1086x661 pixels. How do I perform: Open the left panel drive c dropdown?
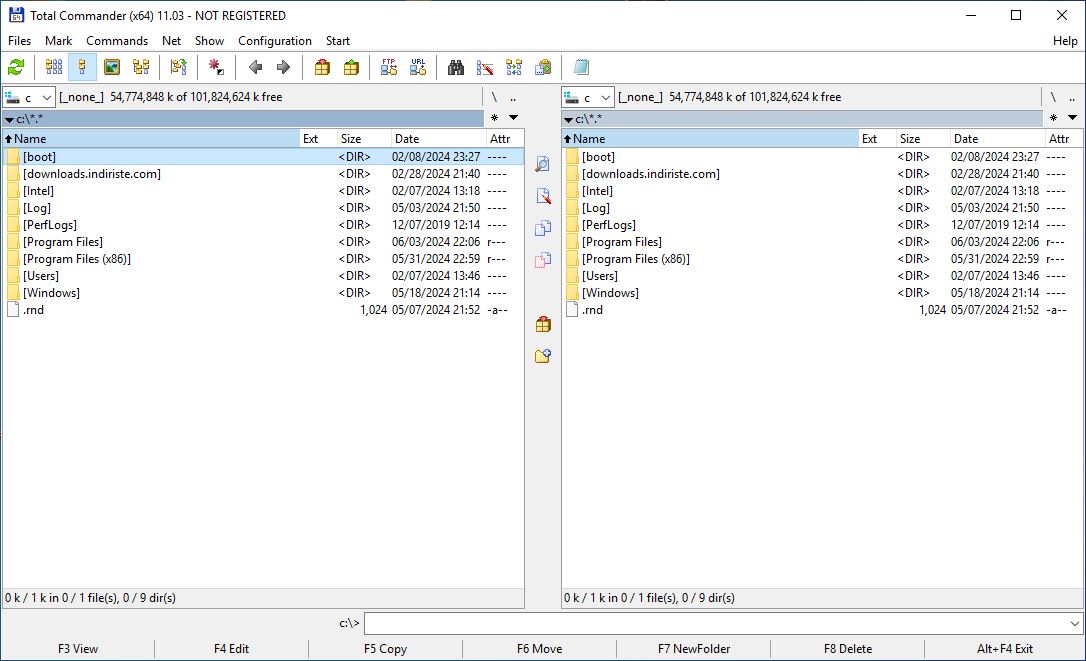[x=28, y=97]
